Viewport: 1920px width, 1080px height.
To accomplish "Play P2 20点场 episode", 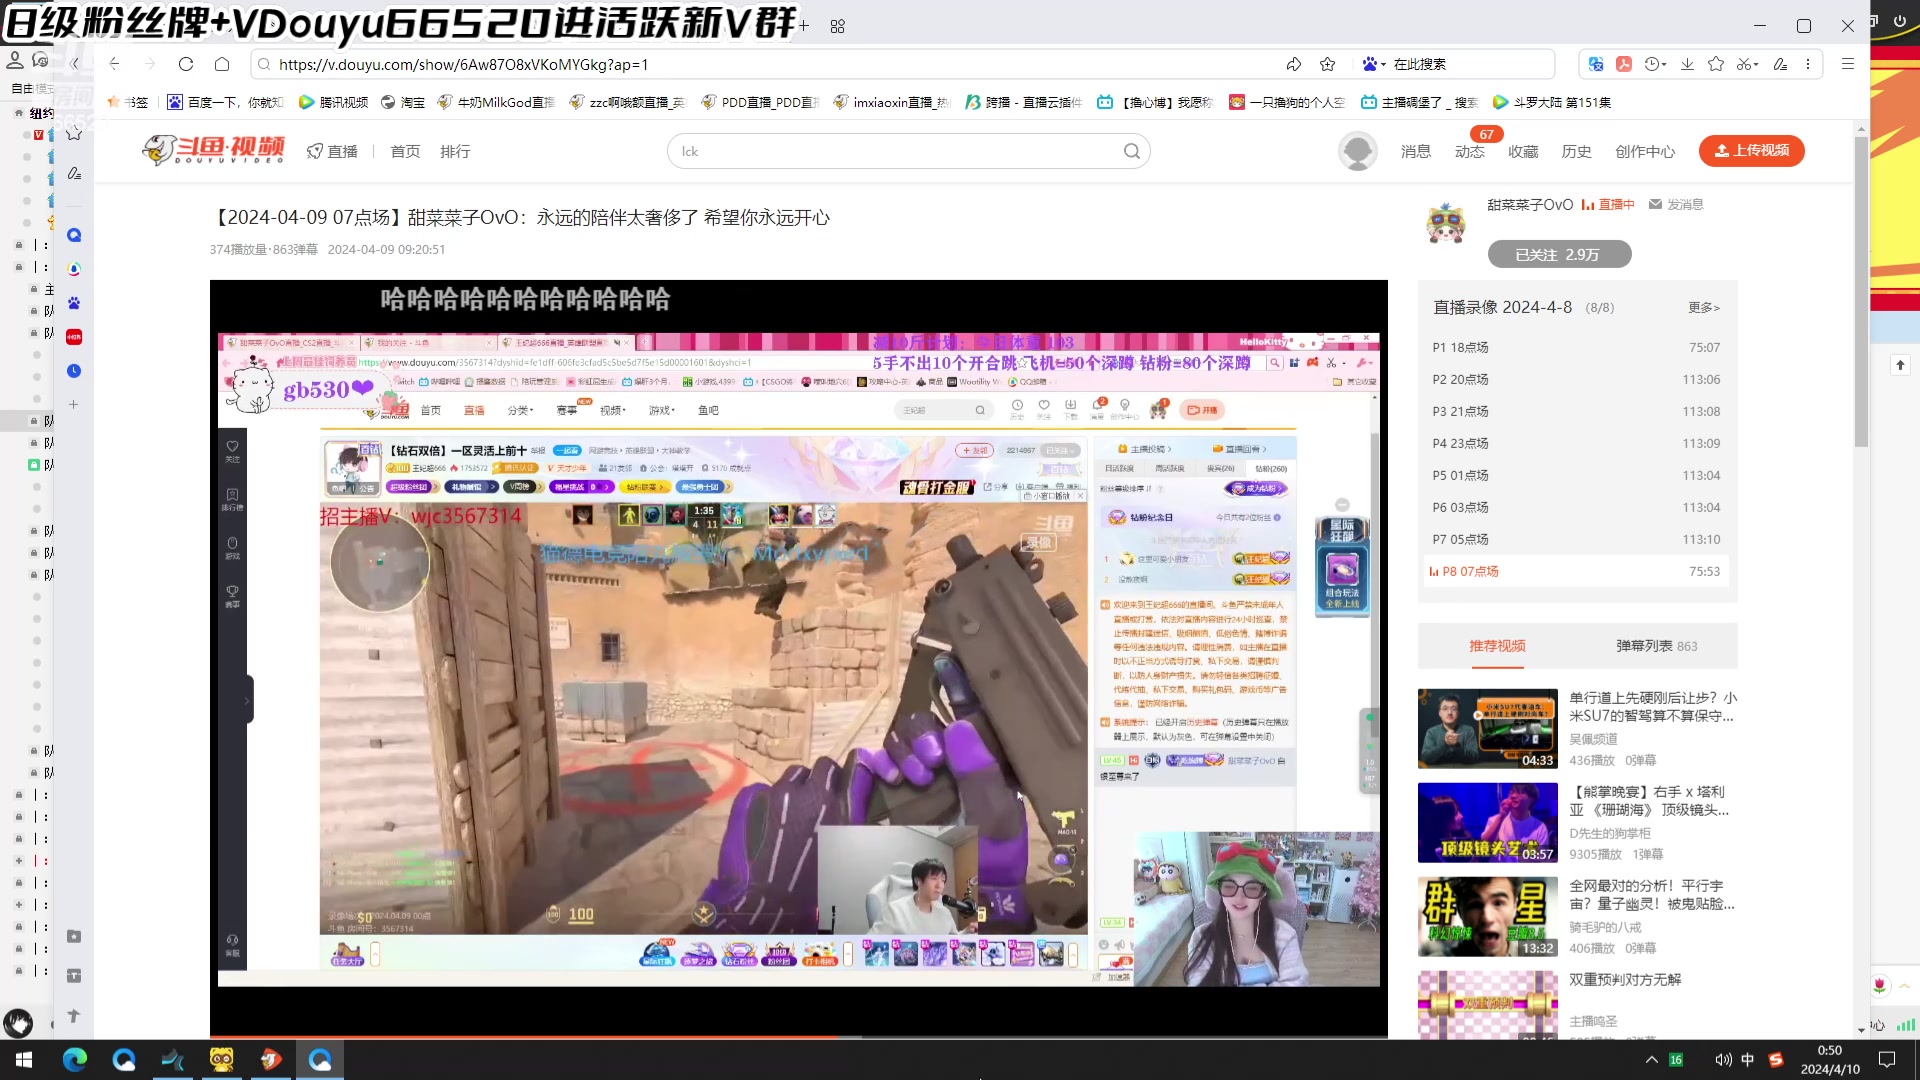I will click(x=1577, y=379).
